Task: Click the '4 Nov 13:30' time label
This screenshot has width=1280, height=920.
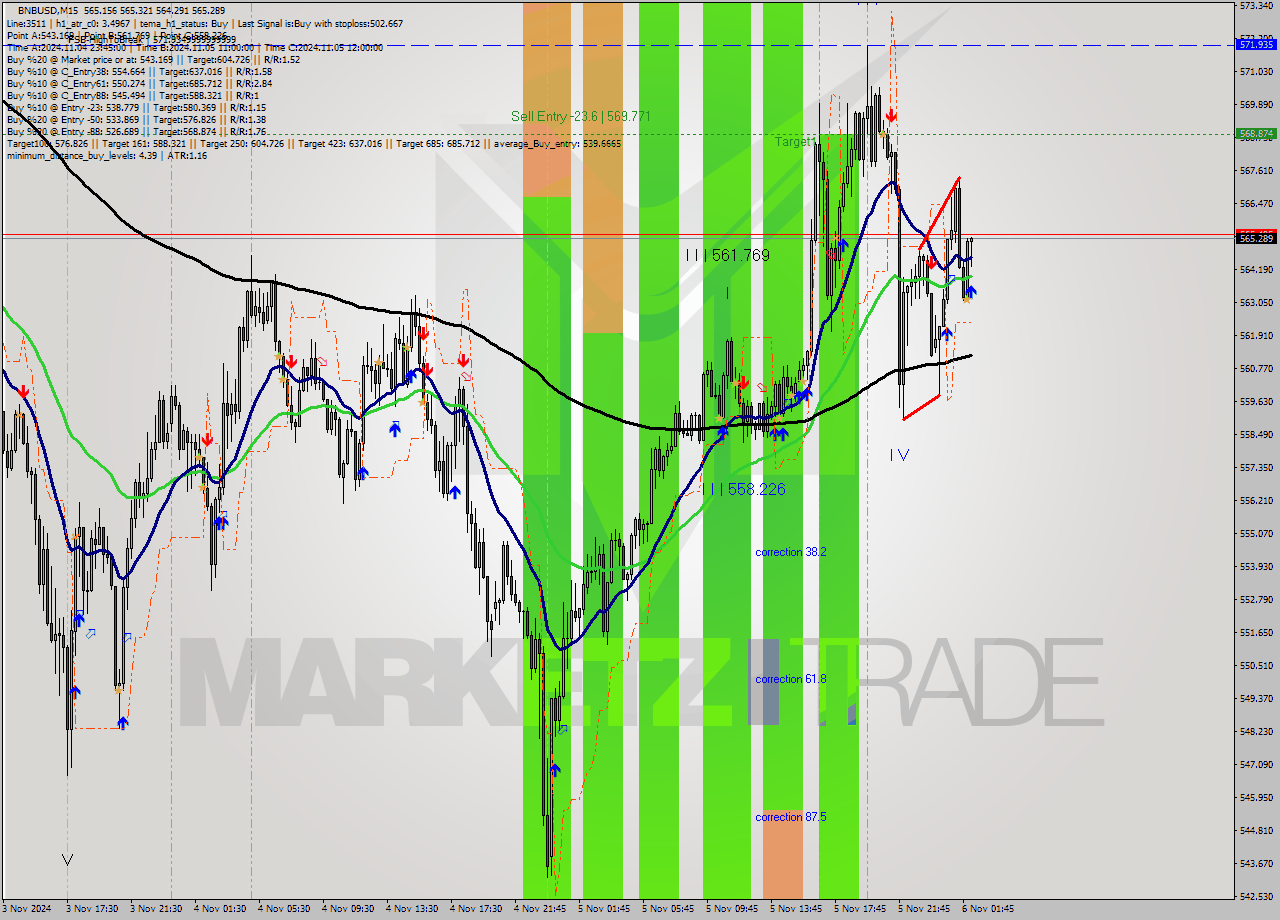Action: click(x=412, y=909)
